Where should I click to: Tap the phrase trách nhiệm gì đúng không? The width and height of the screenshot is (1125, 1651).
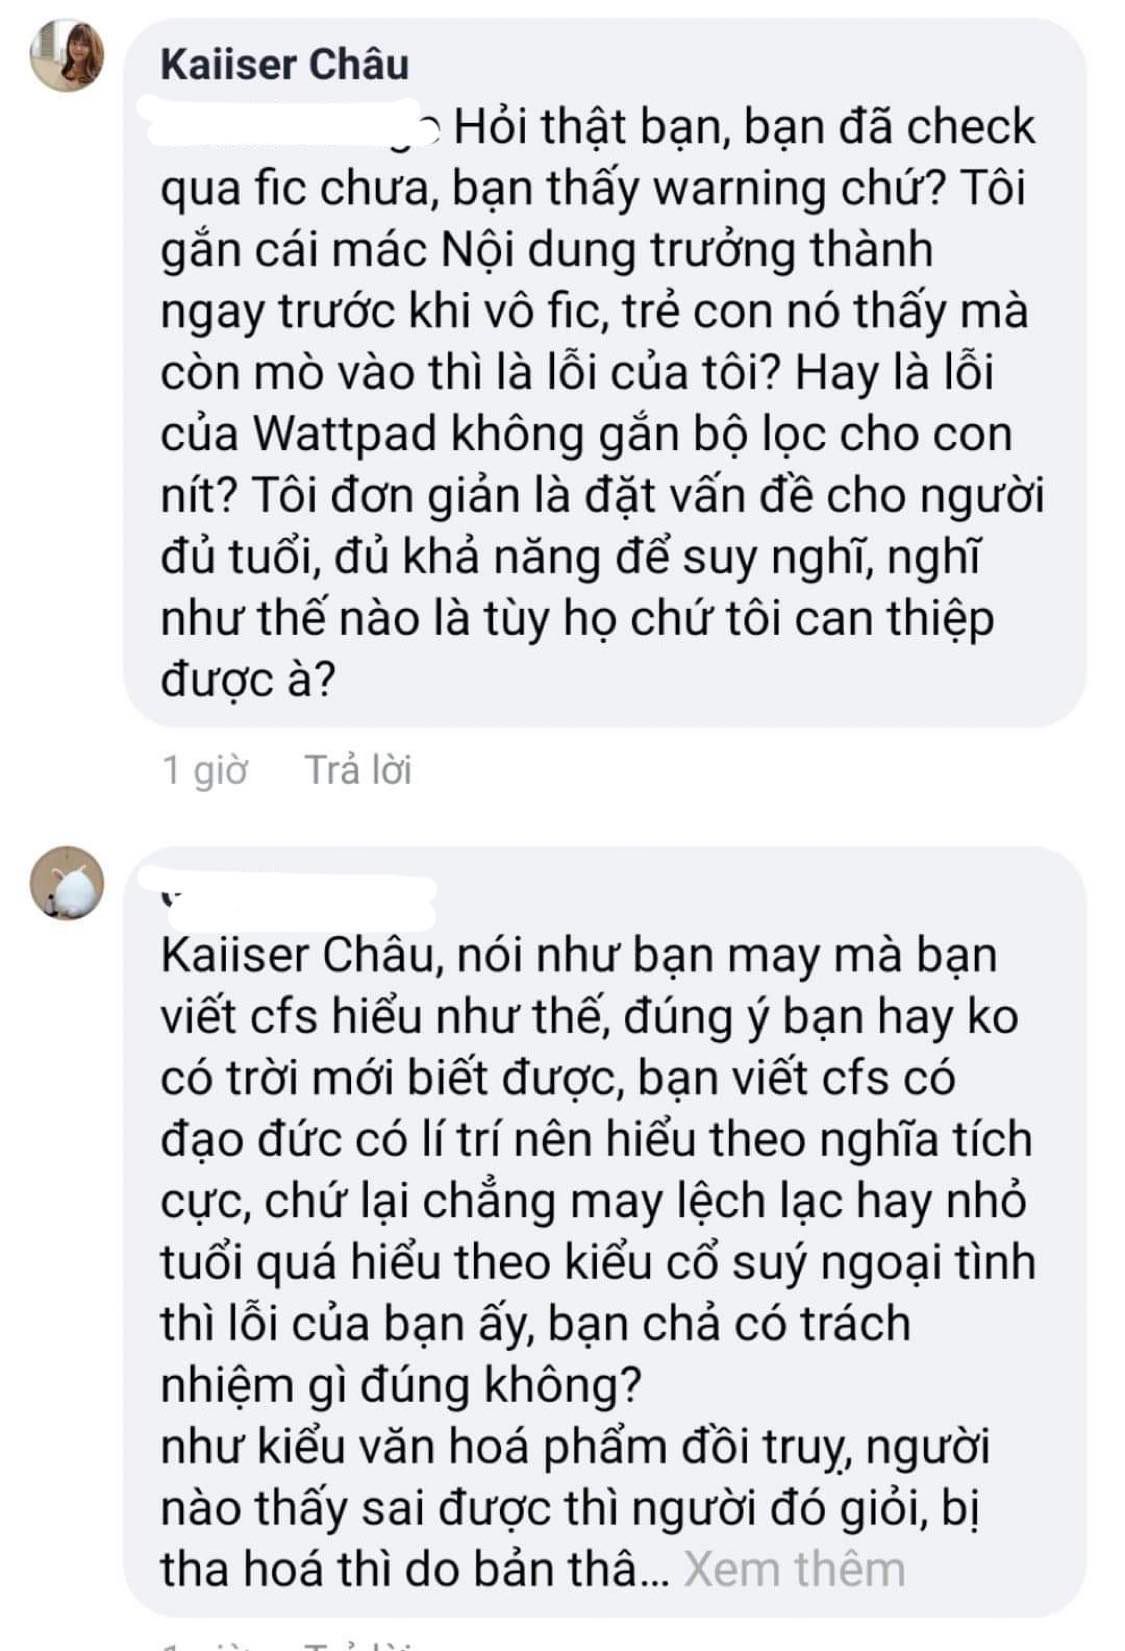pyautogui.click(x=535, y=1355)
